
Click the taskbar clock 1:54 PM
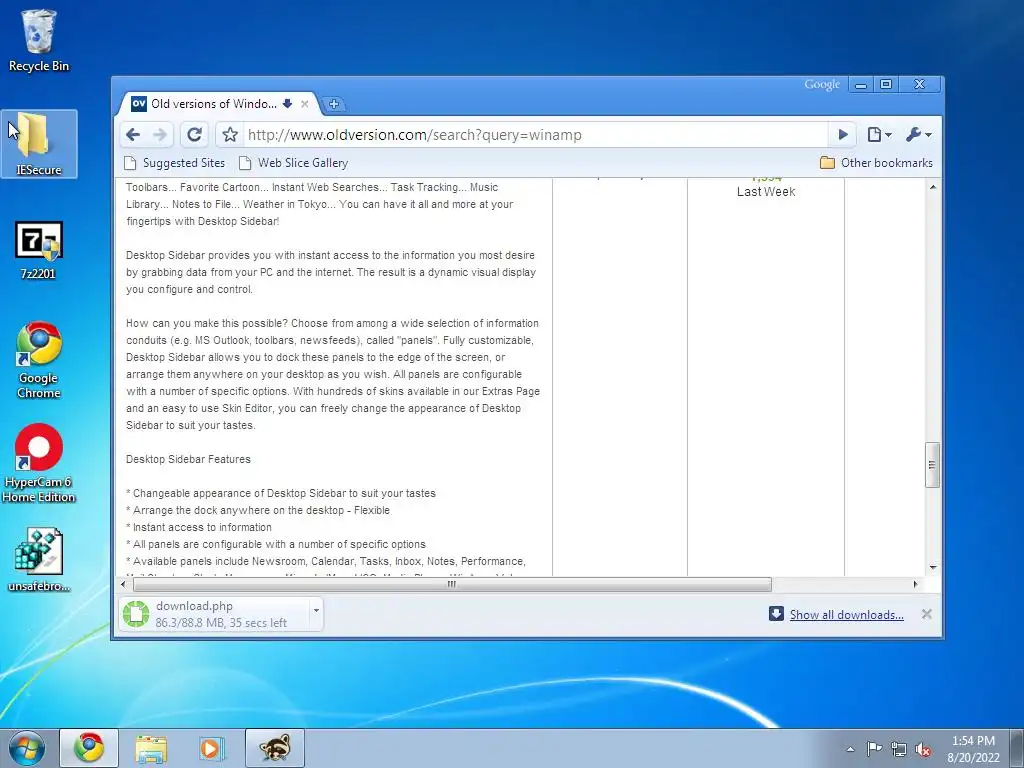973,749
